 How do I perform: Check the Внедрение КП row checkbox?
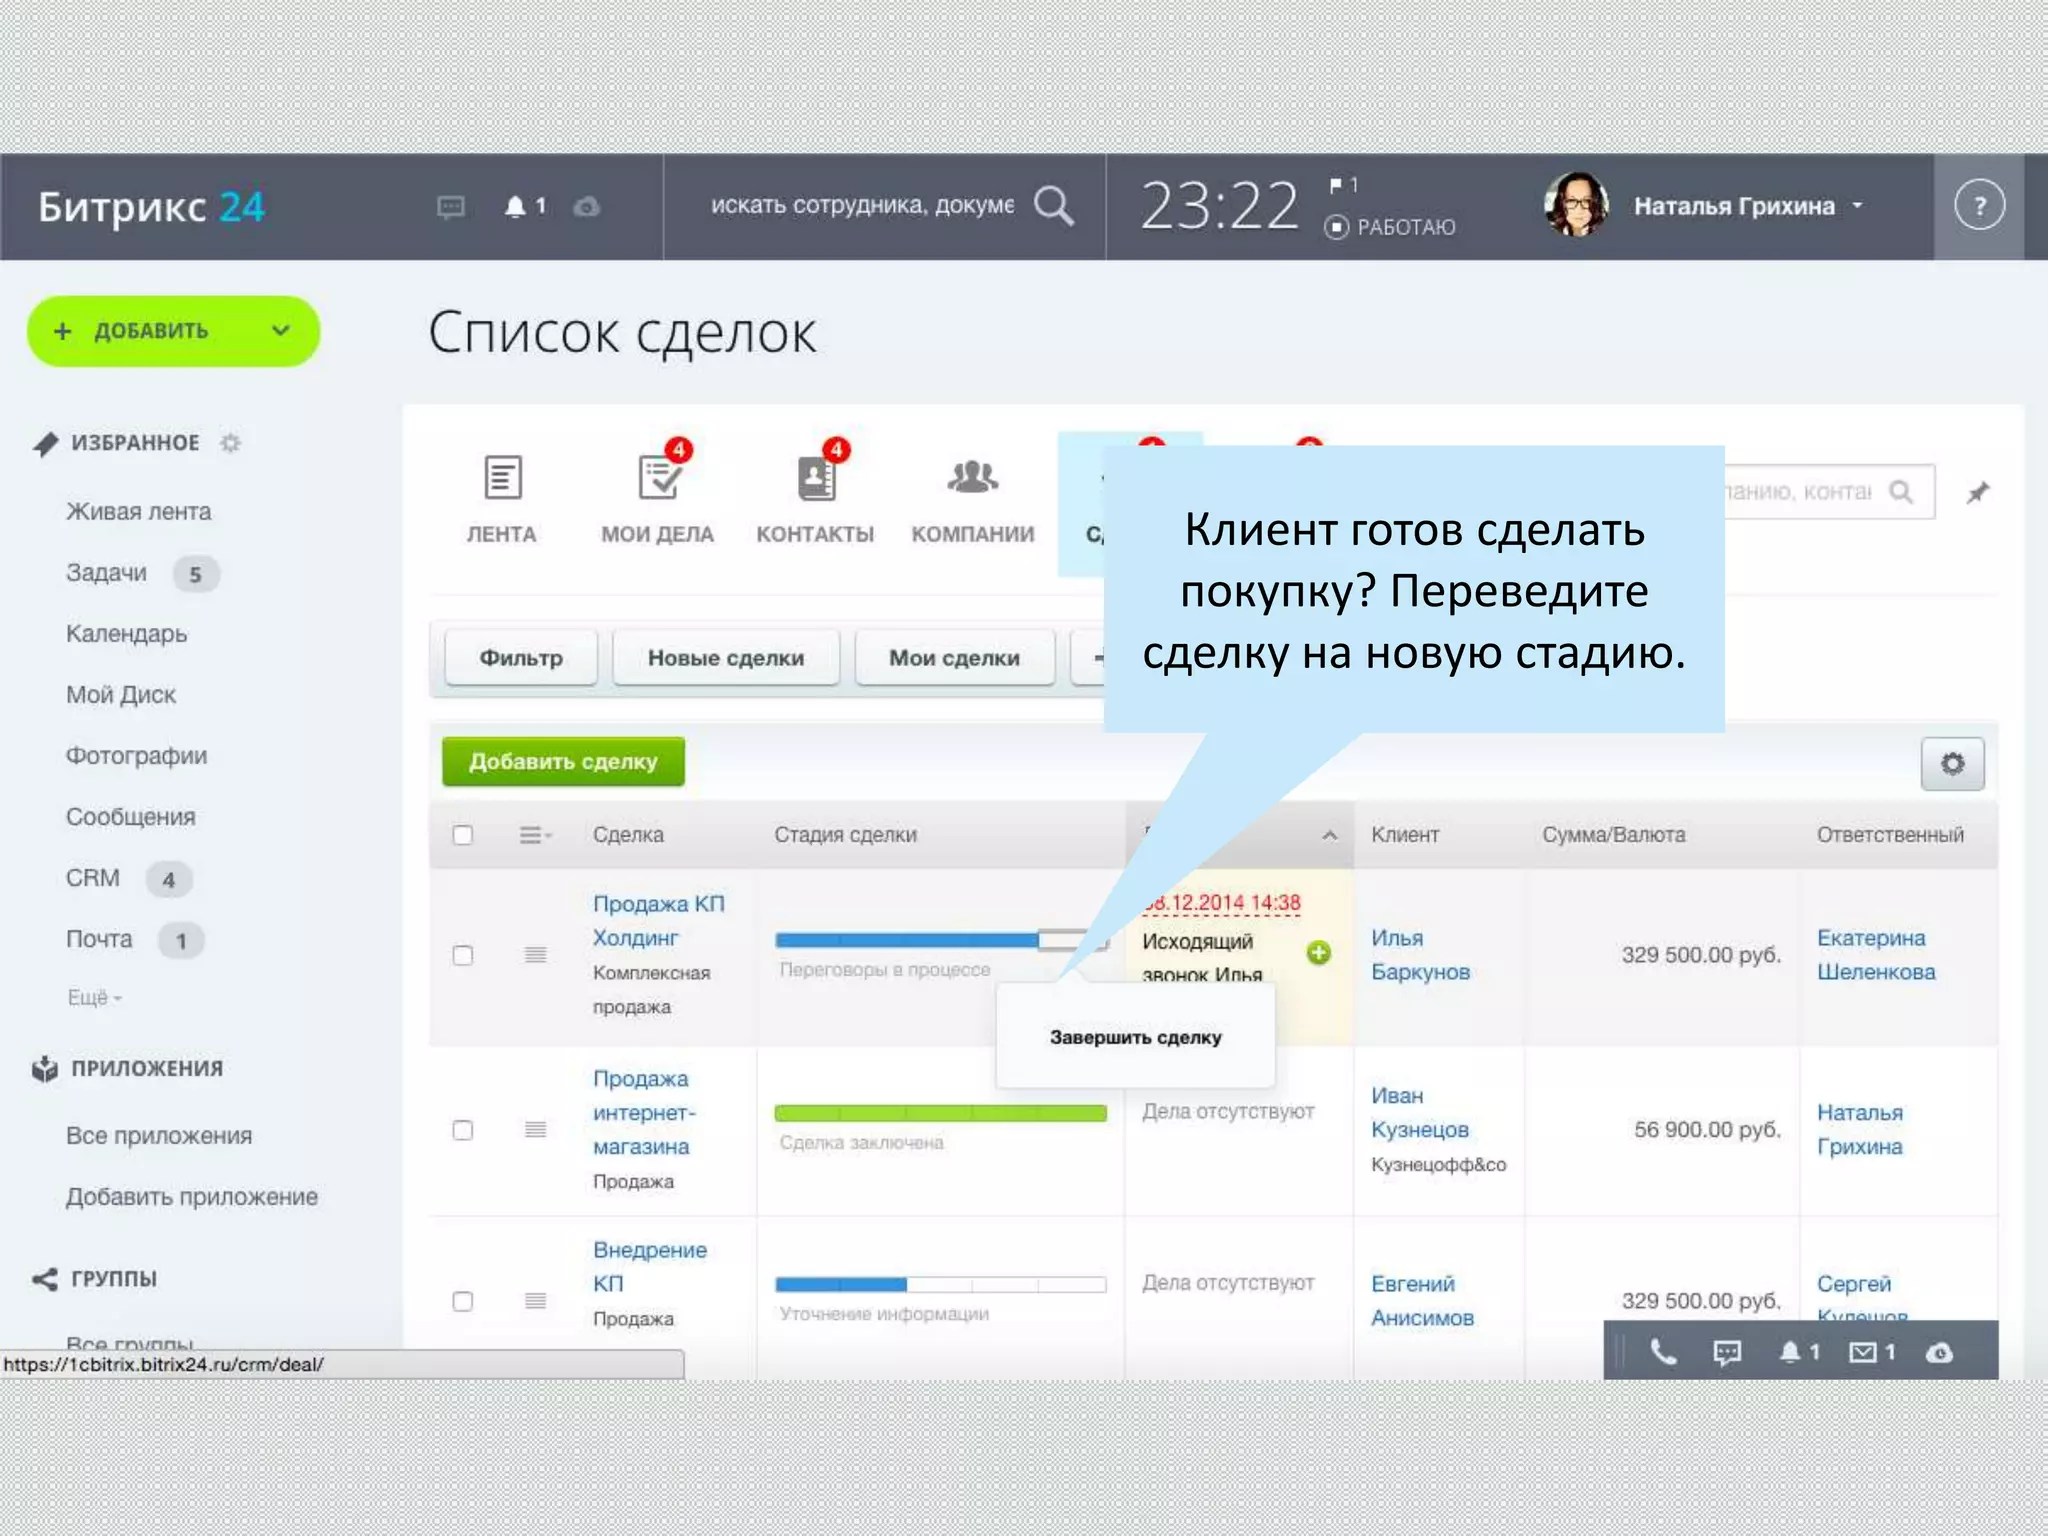coord(463,1301)
